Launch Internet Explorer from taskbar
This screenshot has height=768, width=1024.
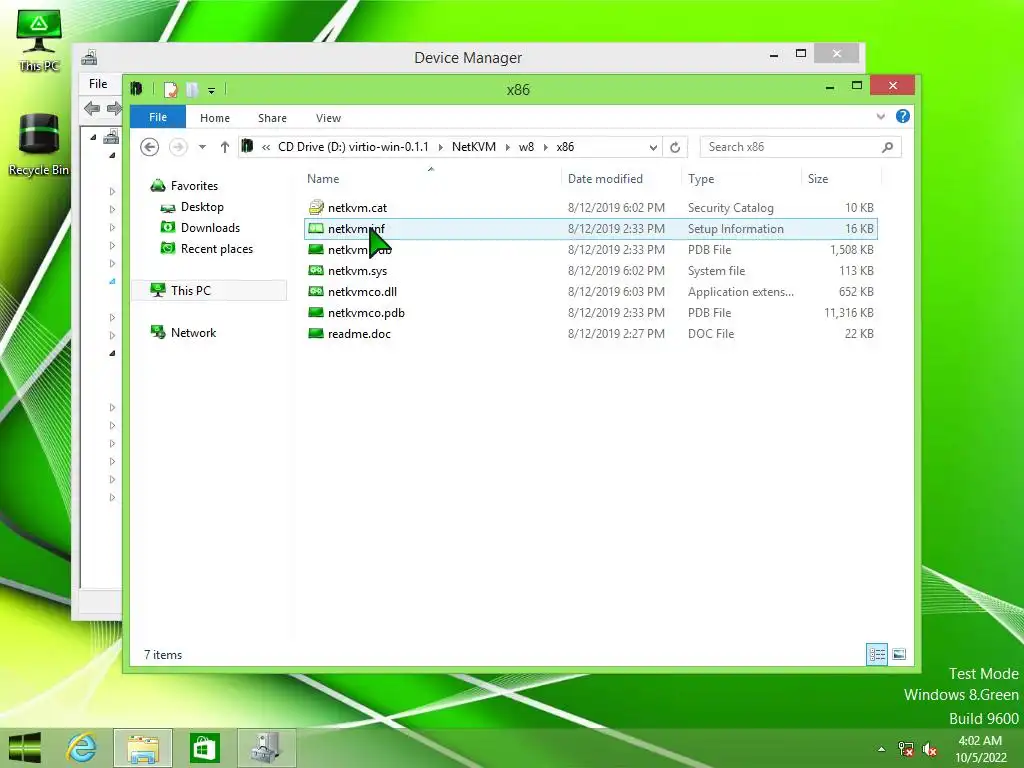click(x=82, y=748)
